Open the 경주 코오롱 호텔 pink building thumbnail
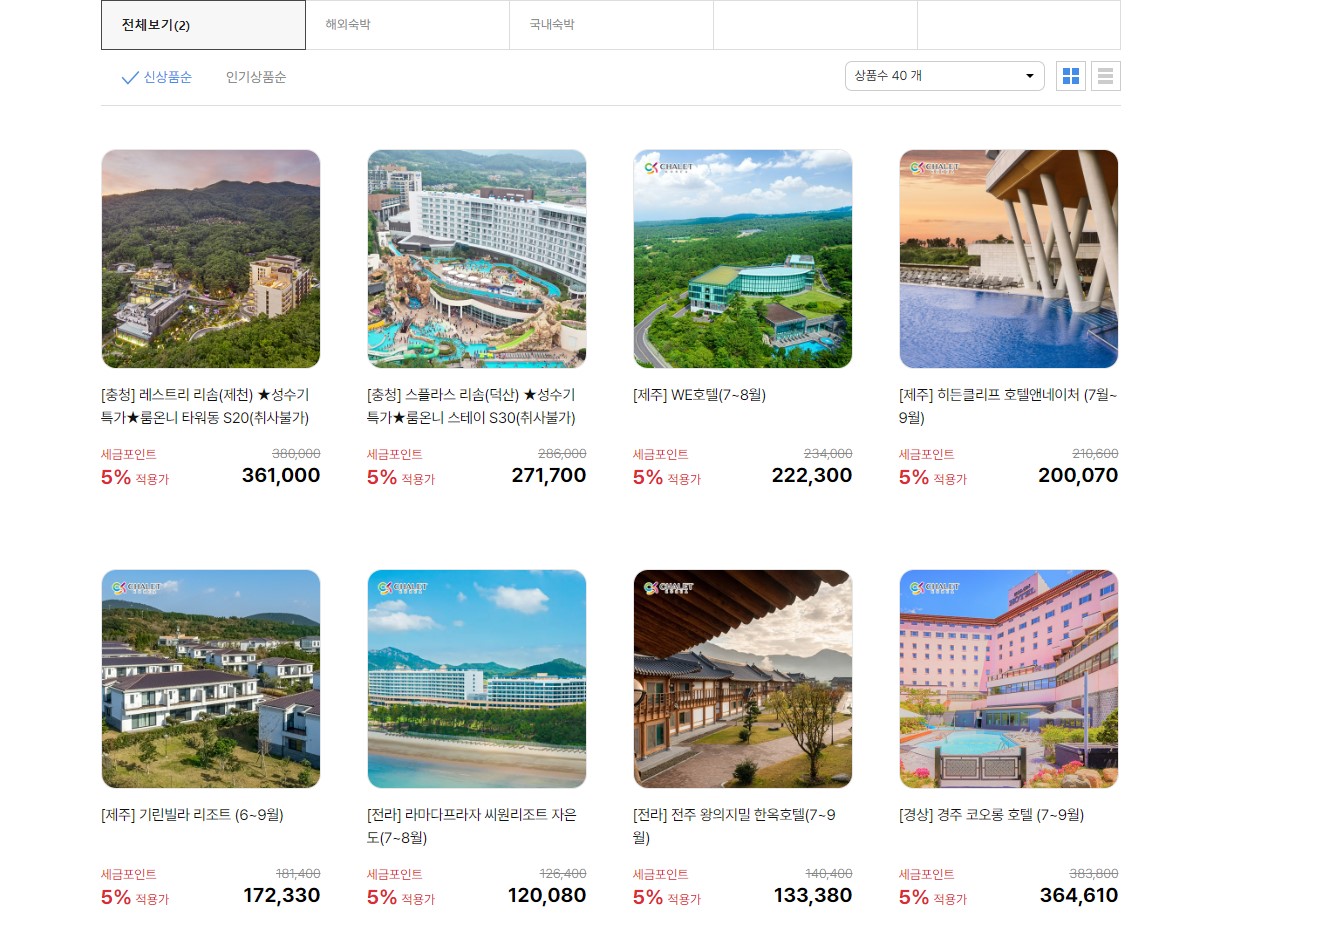This screenshot has height=936, width=1327. pos(1009,679)
